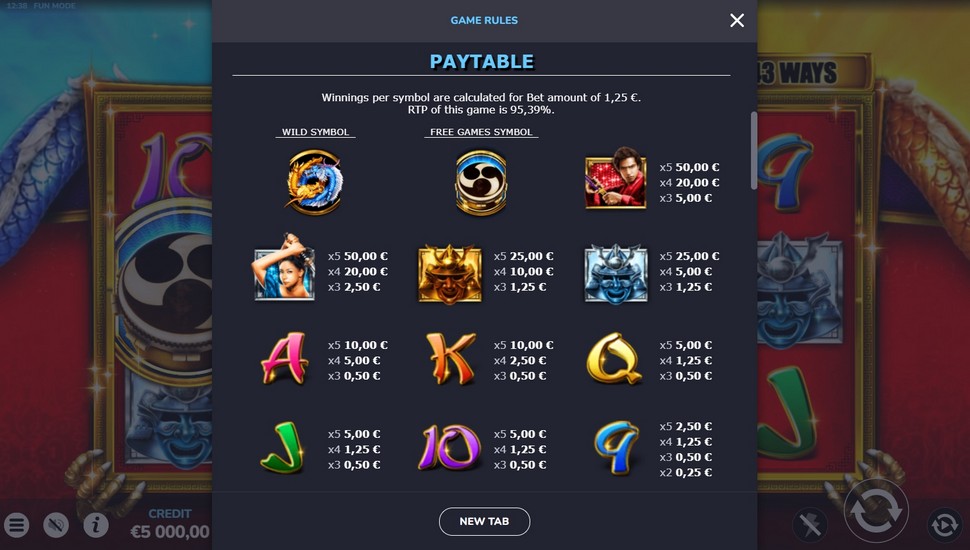970x550 pixels.
Task: Open the NEW TAB button
Action: pyautogui.click(x=484, y=522)
